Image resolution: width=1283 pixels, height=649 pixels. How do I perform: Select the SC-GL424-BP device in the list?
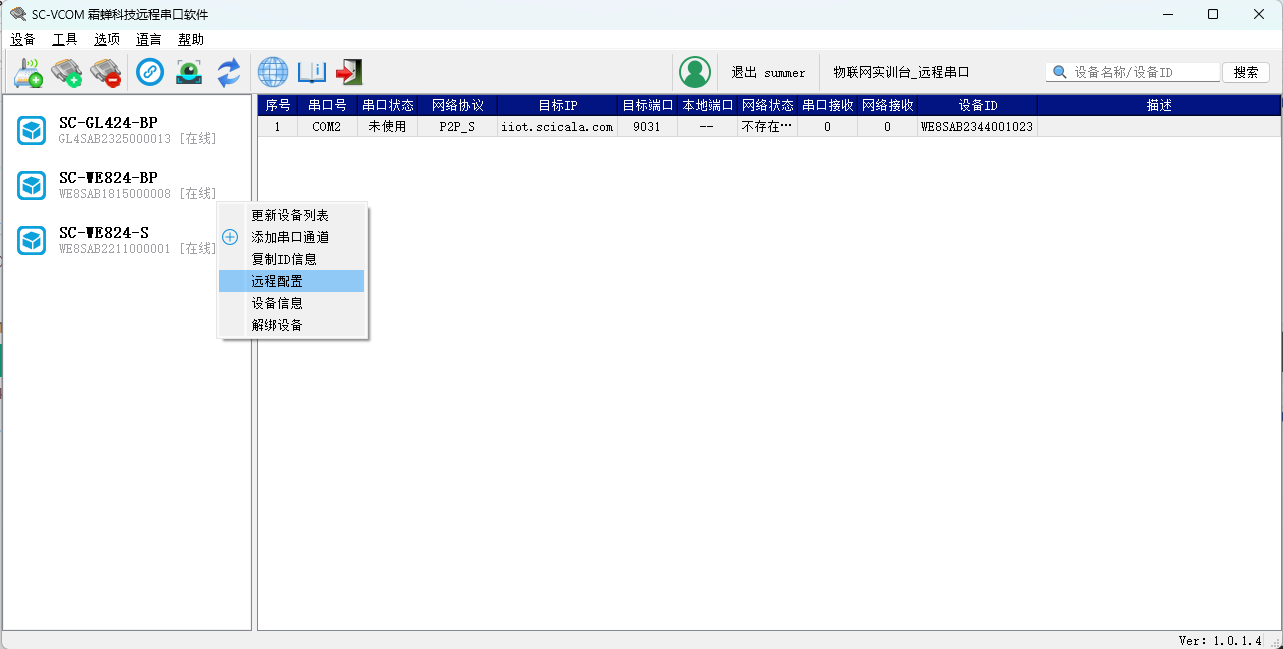108,130
